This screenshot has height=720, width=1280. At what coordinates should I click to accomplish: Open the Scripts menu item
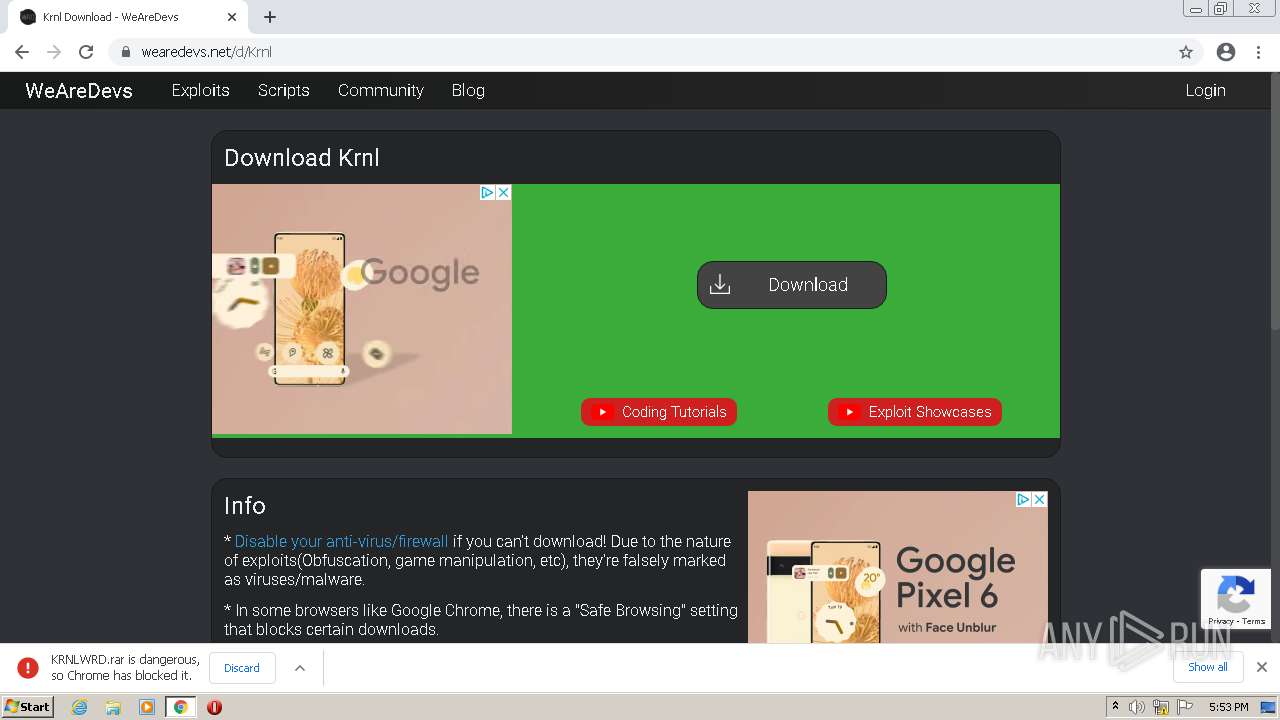coord(284,90)
